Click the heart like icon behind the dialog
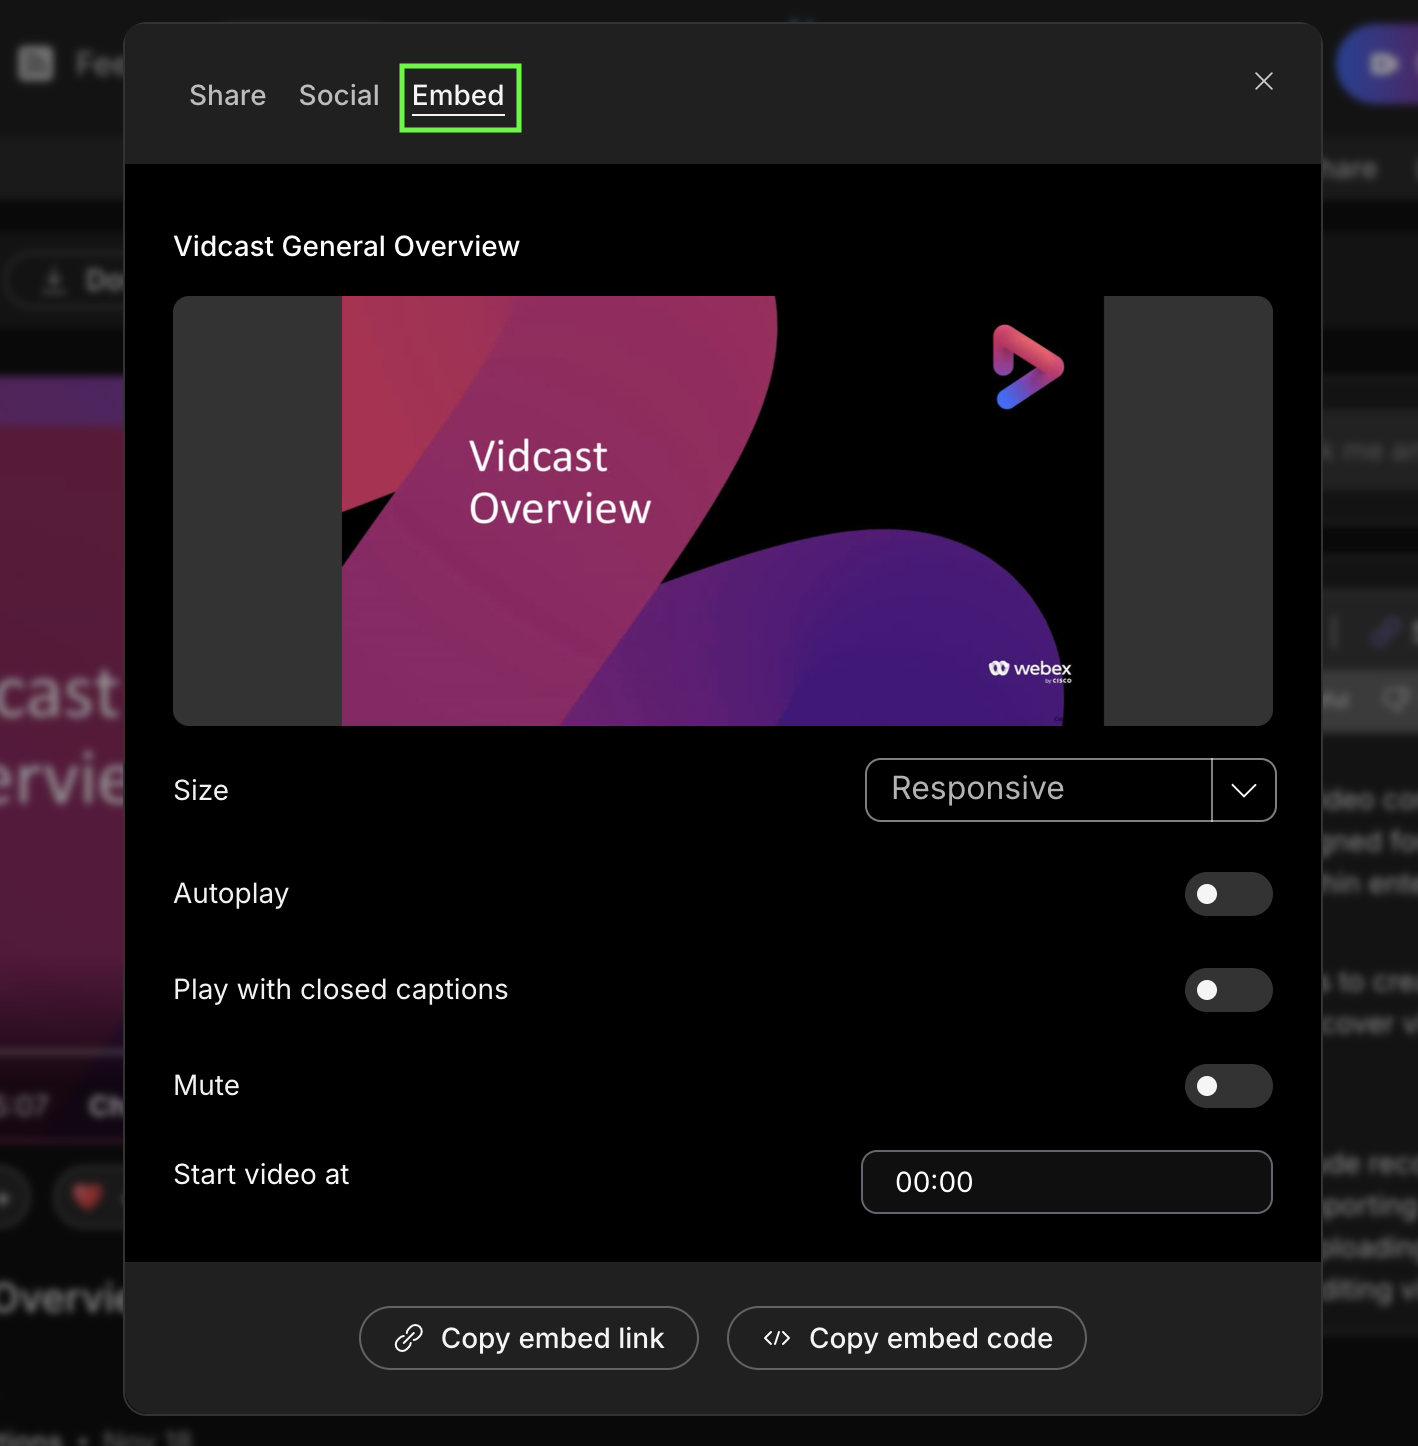 coord(88,1195)
